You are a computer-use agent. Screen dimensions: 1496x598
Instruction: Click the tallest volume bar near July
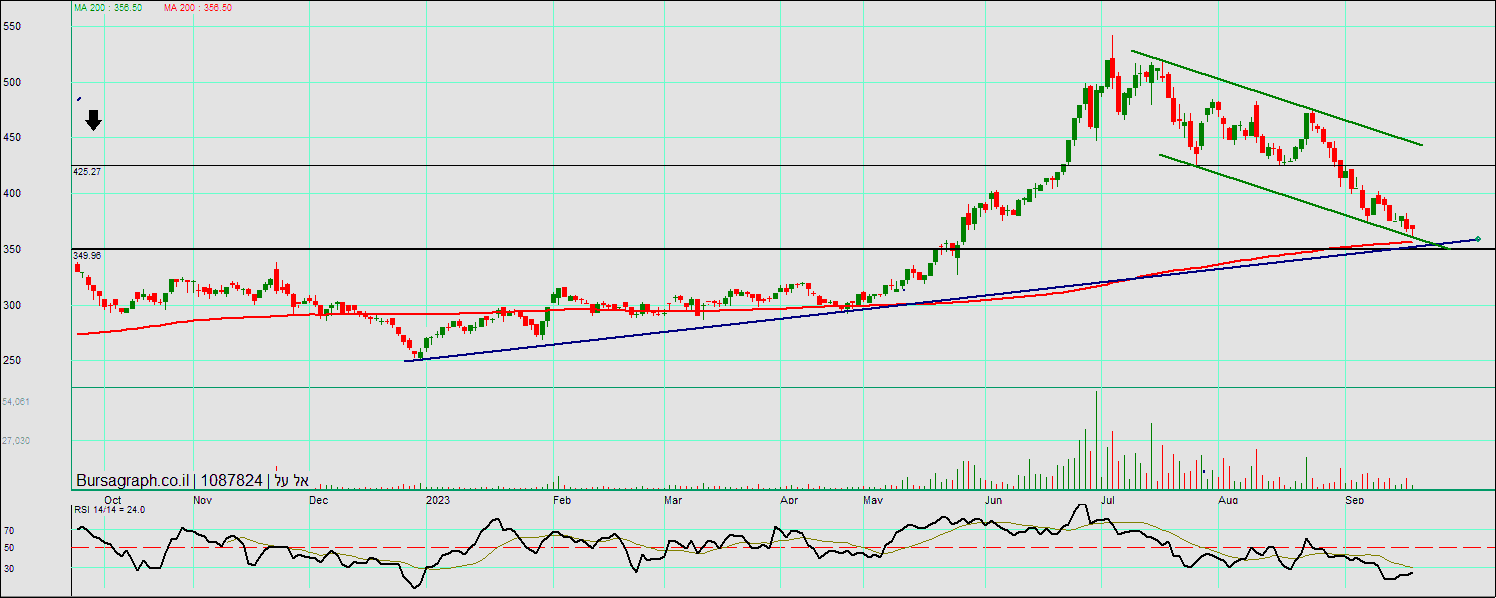(x=1096, y=438)
